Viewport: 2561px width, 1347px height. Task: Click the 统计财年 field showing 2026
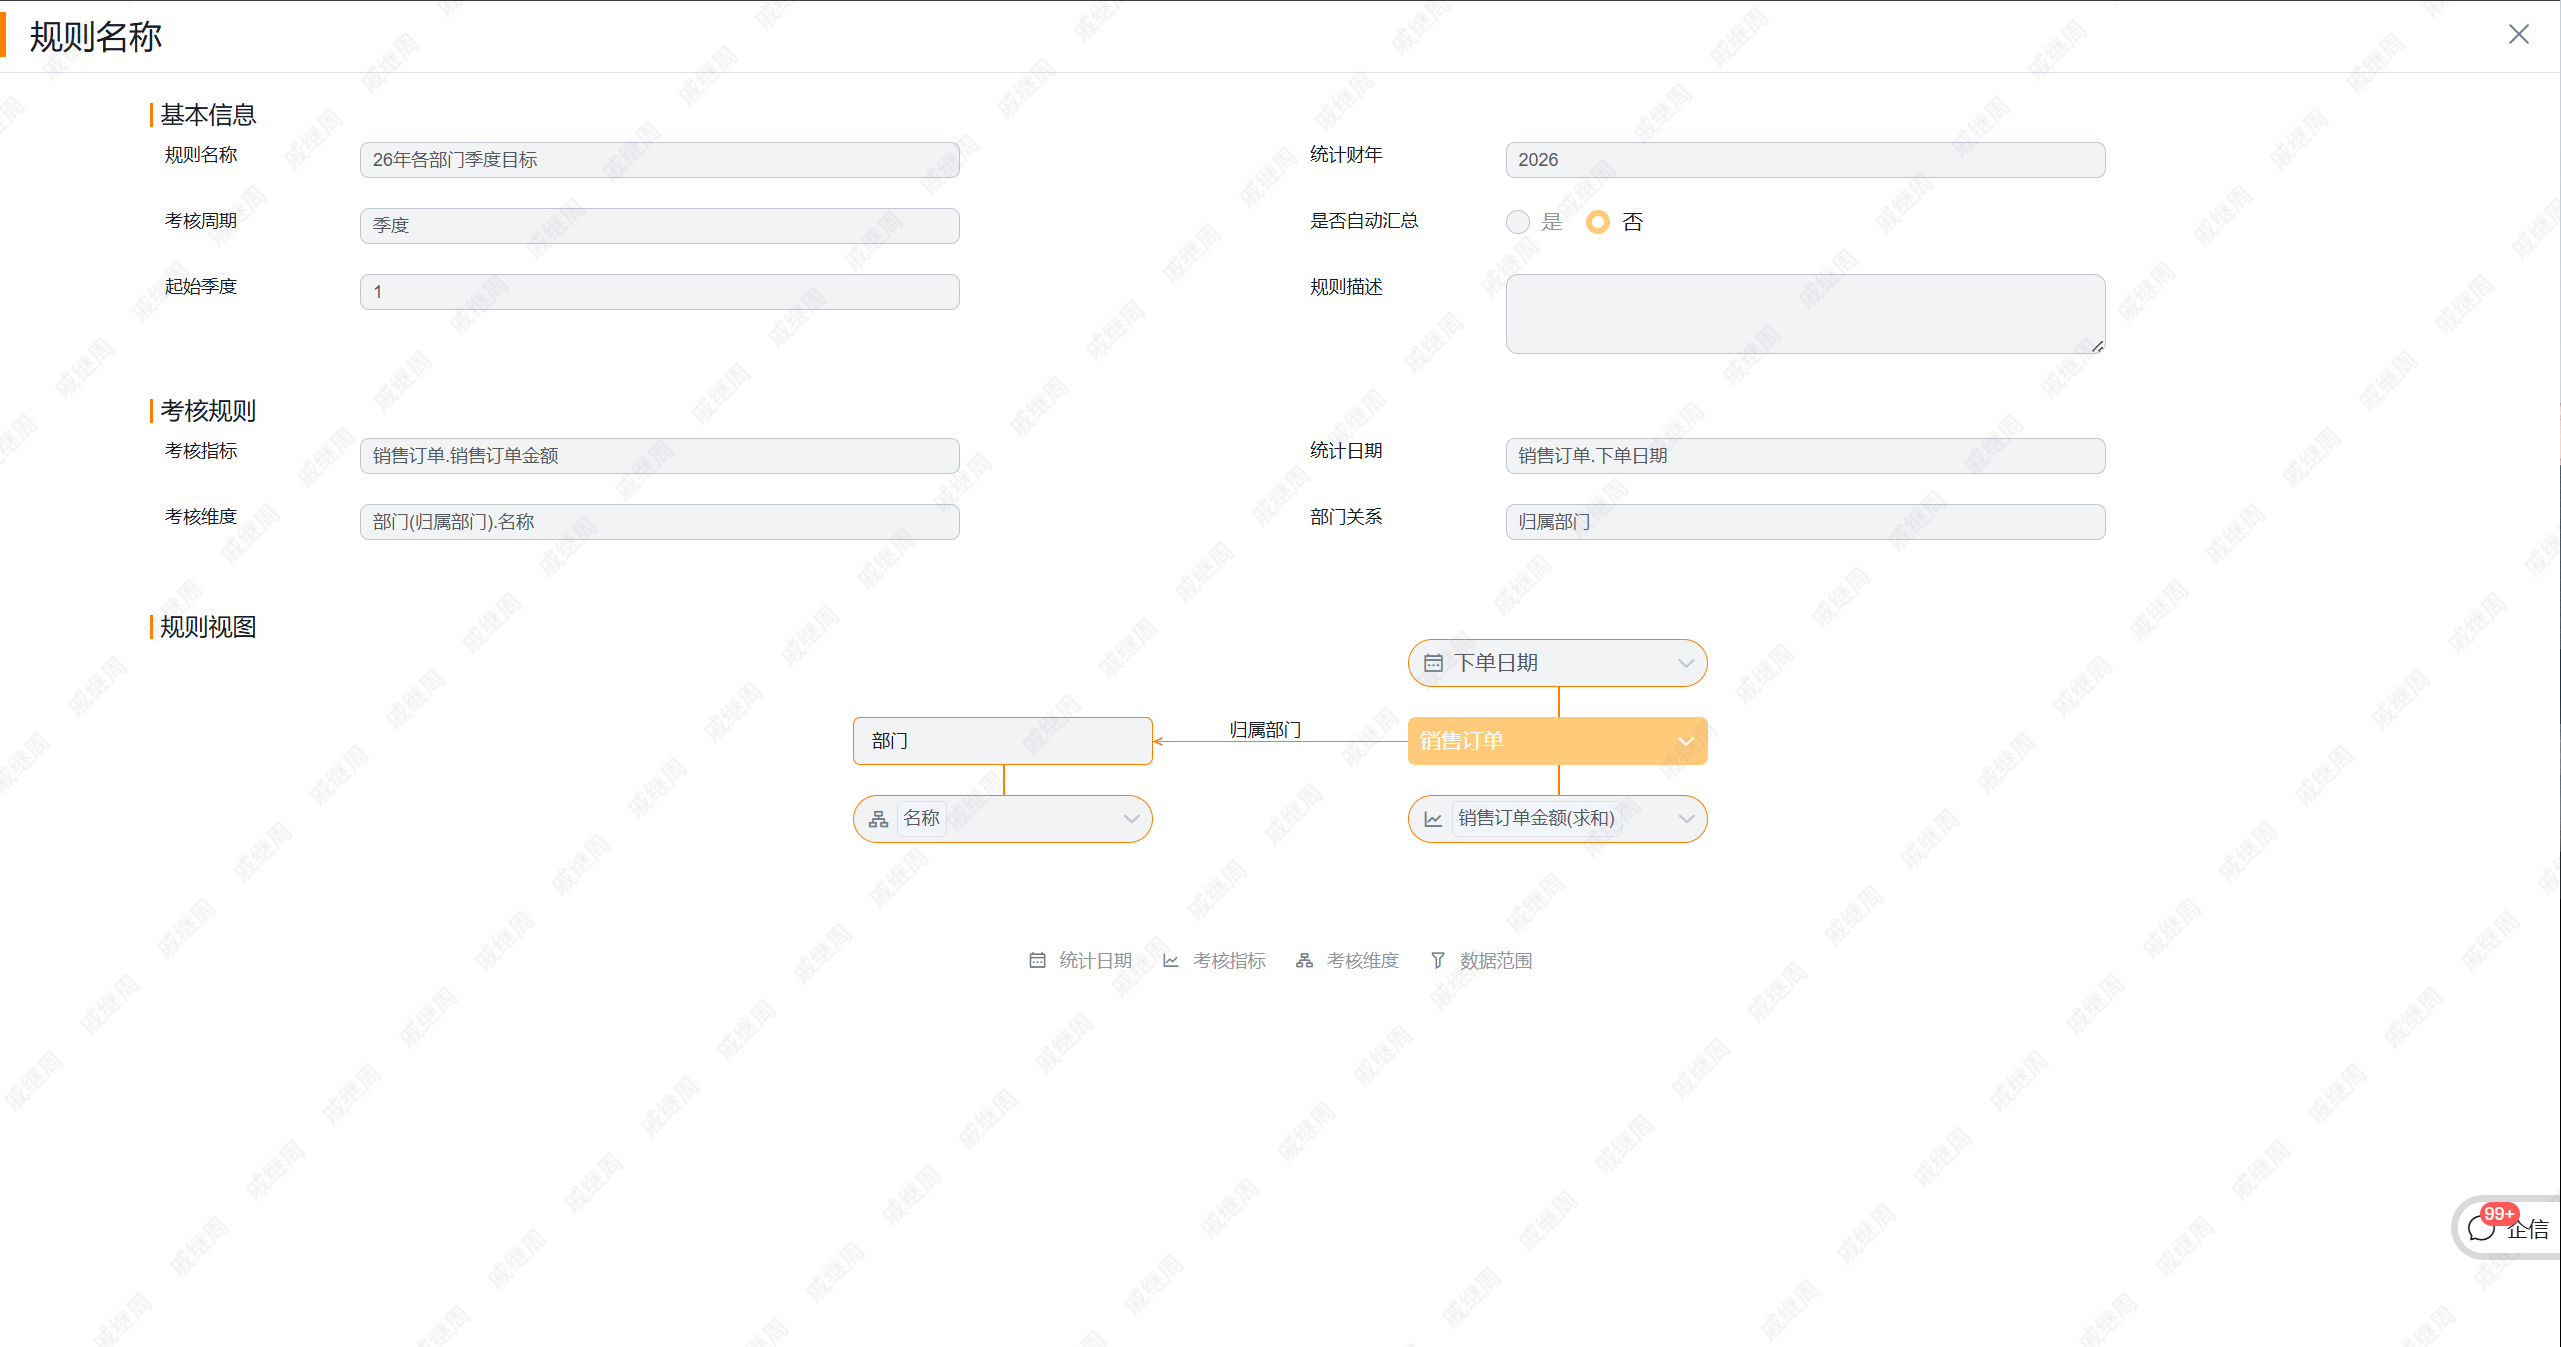1805,160
